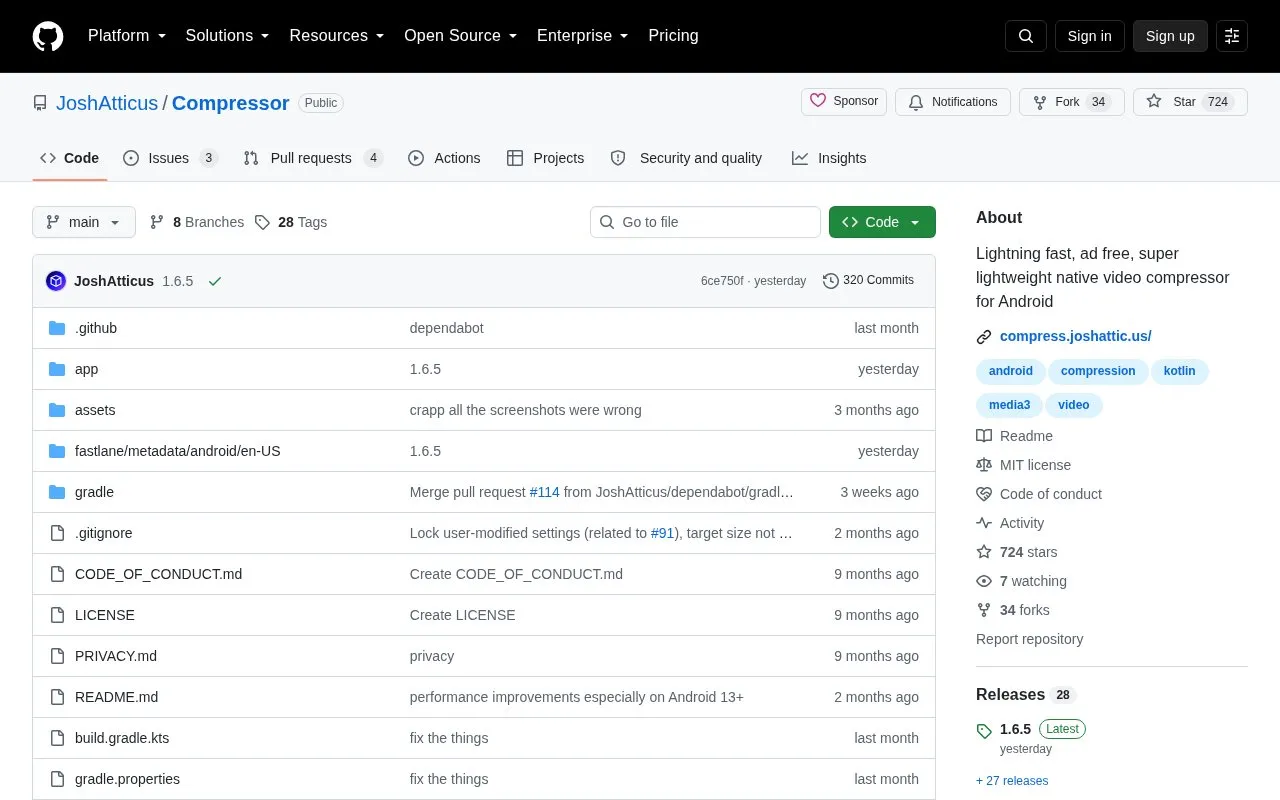This screenshot has height=800, width=1280.
Task: Click the tag icon beside release 1.6.5
Action: click(984, 731)
